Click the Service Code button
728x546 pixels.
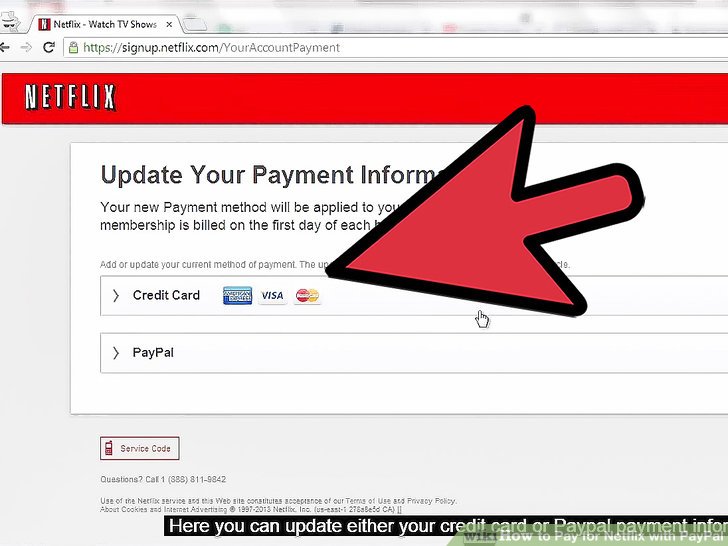click(x=140, y=448)
